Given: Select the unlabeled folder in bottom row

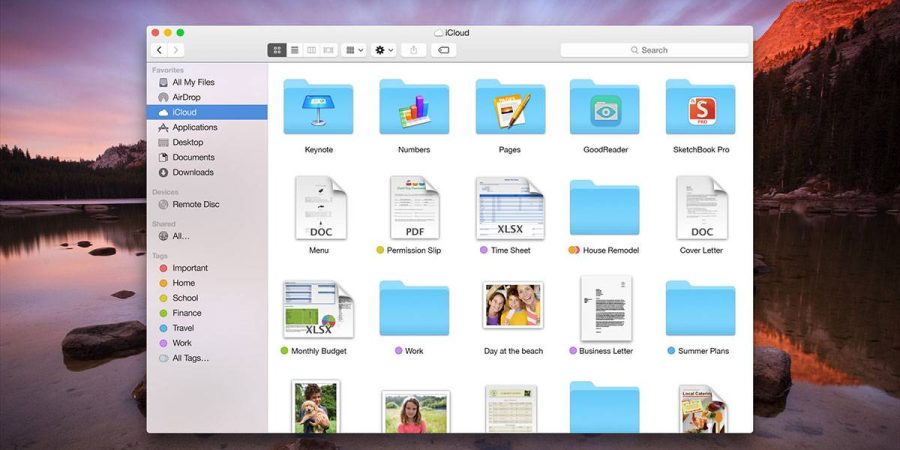Looking at the screenshot, I should (605, 407).
